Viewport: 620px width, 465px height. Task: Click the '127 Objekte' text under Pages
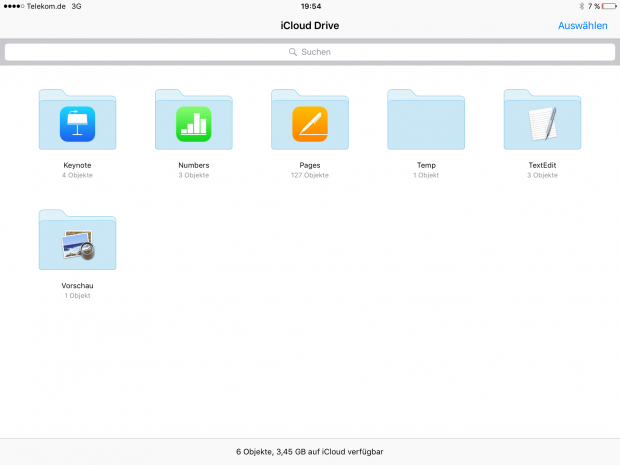pyautogui.click(x=309, y=175)
